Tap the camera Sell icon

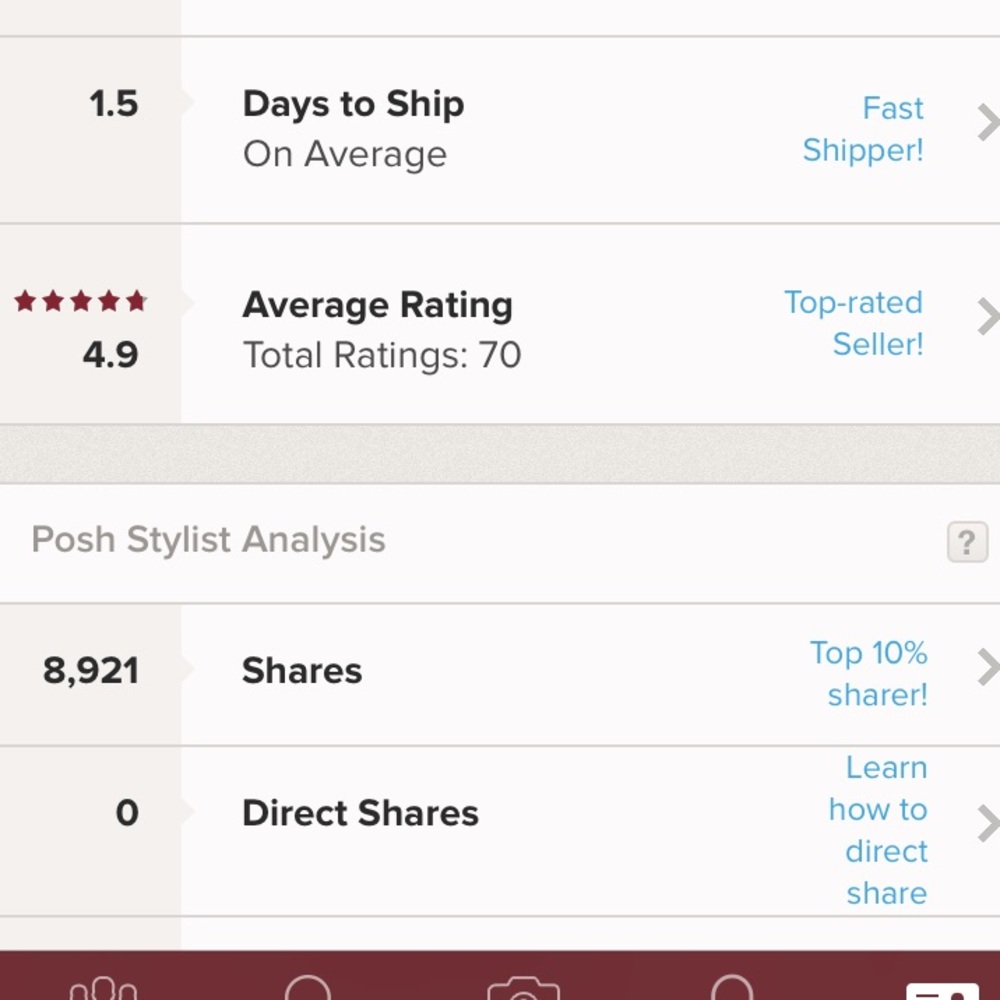tap(520, 990)
